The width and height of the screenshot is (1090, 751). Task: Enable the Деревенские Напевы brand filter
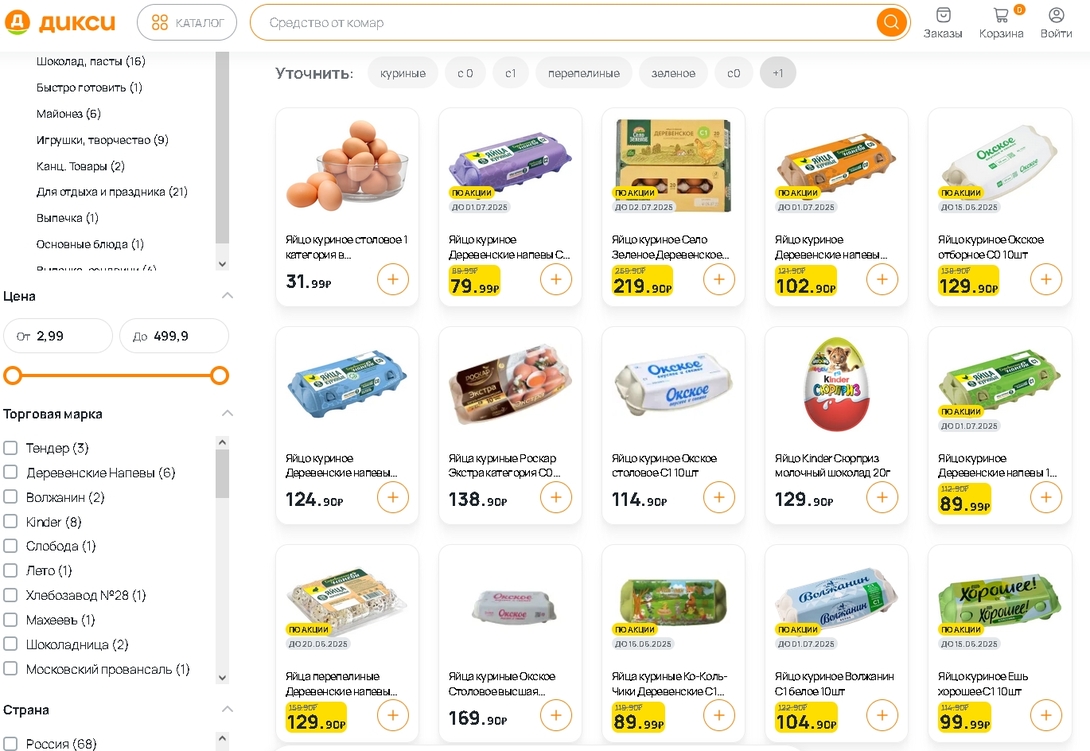11,472
